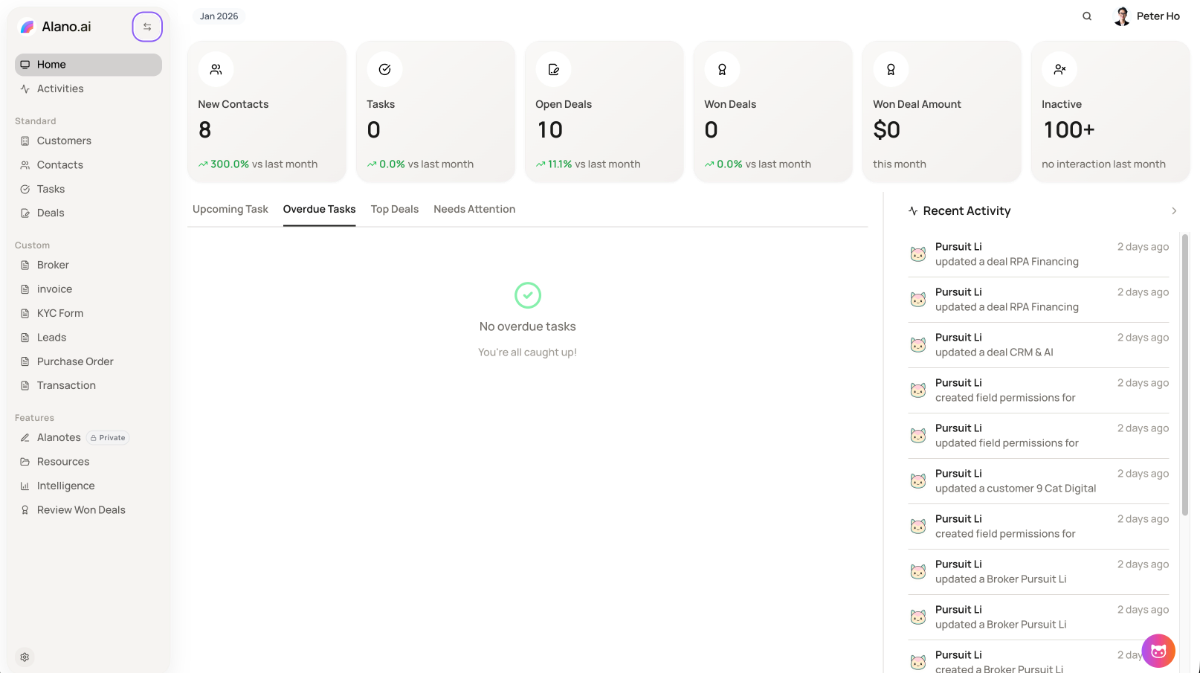Open the Jan 2026 date selector

219,16
